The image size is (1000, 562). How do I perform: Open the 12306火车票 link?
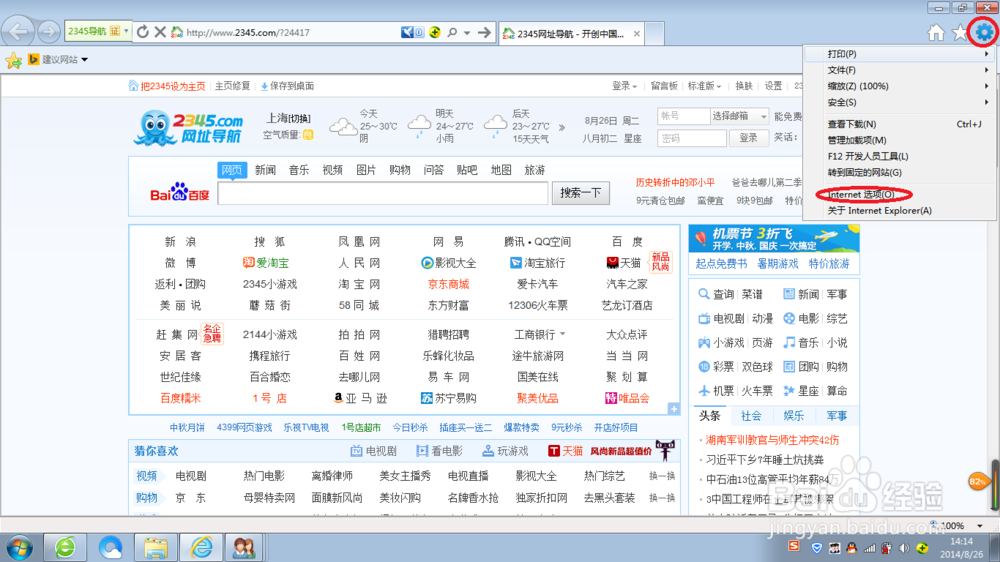538,305
